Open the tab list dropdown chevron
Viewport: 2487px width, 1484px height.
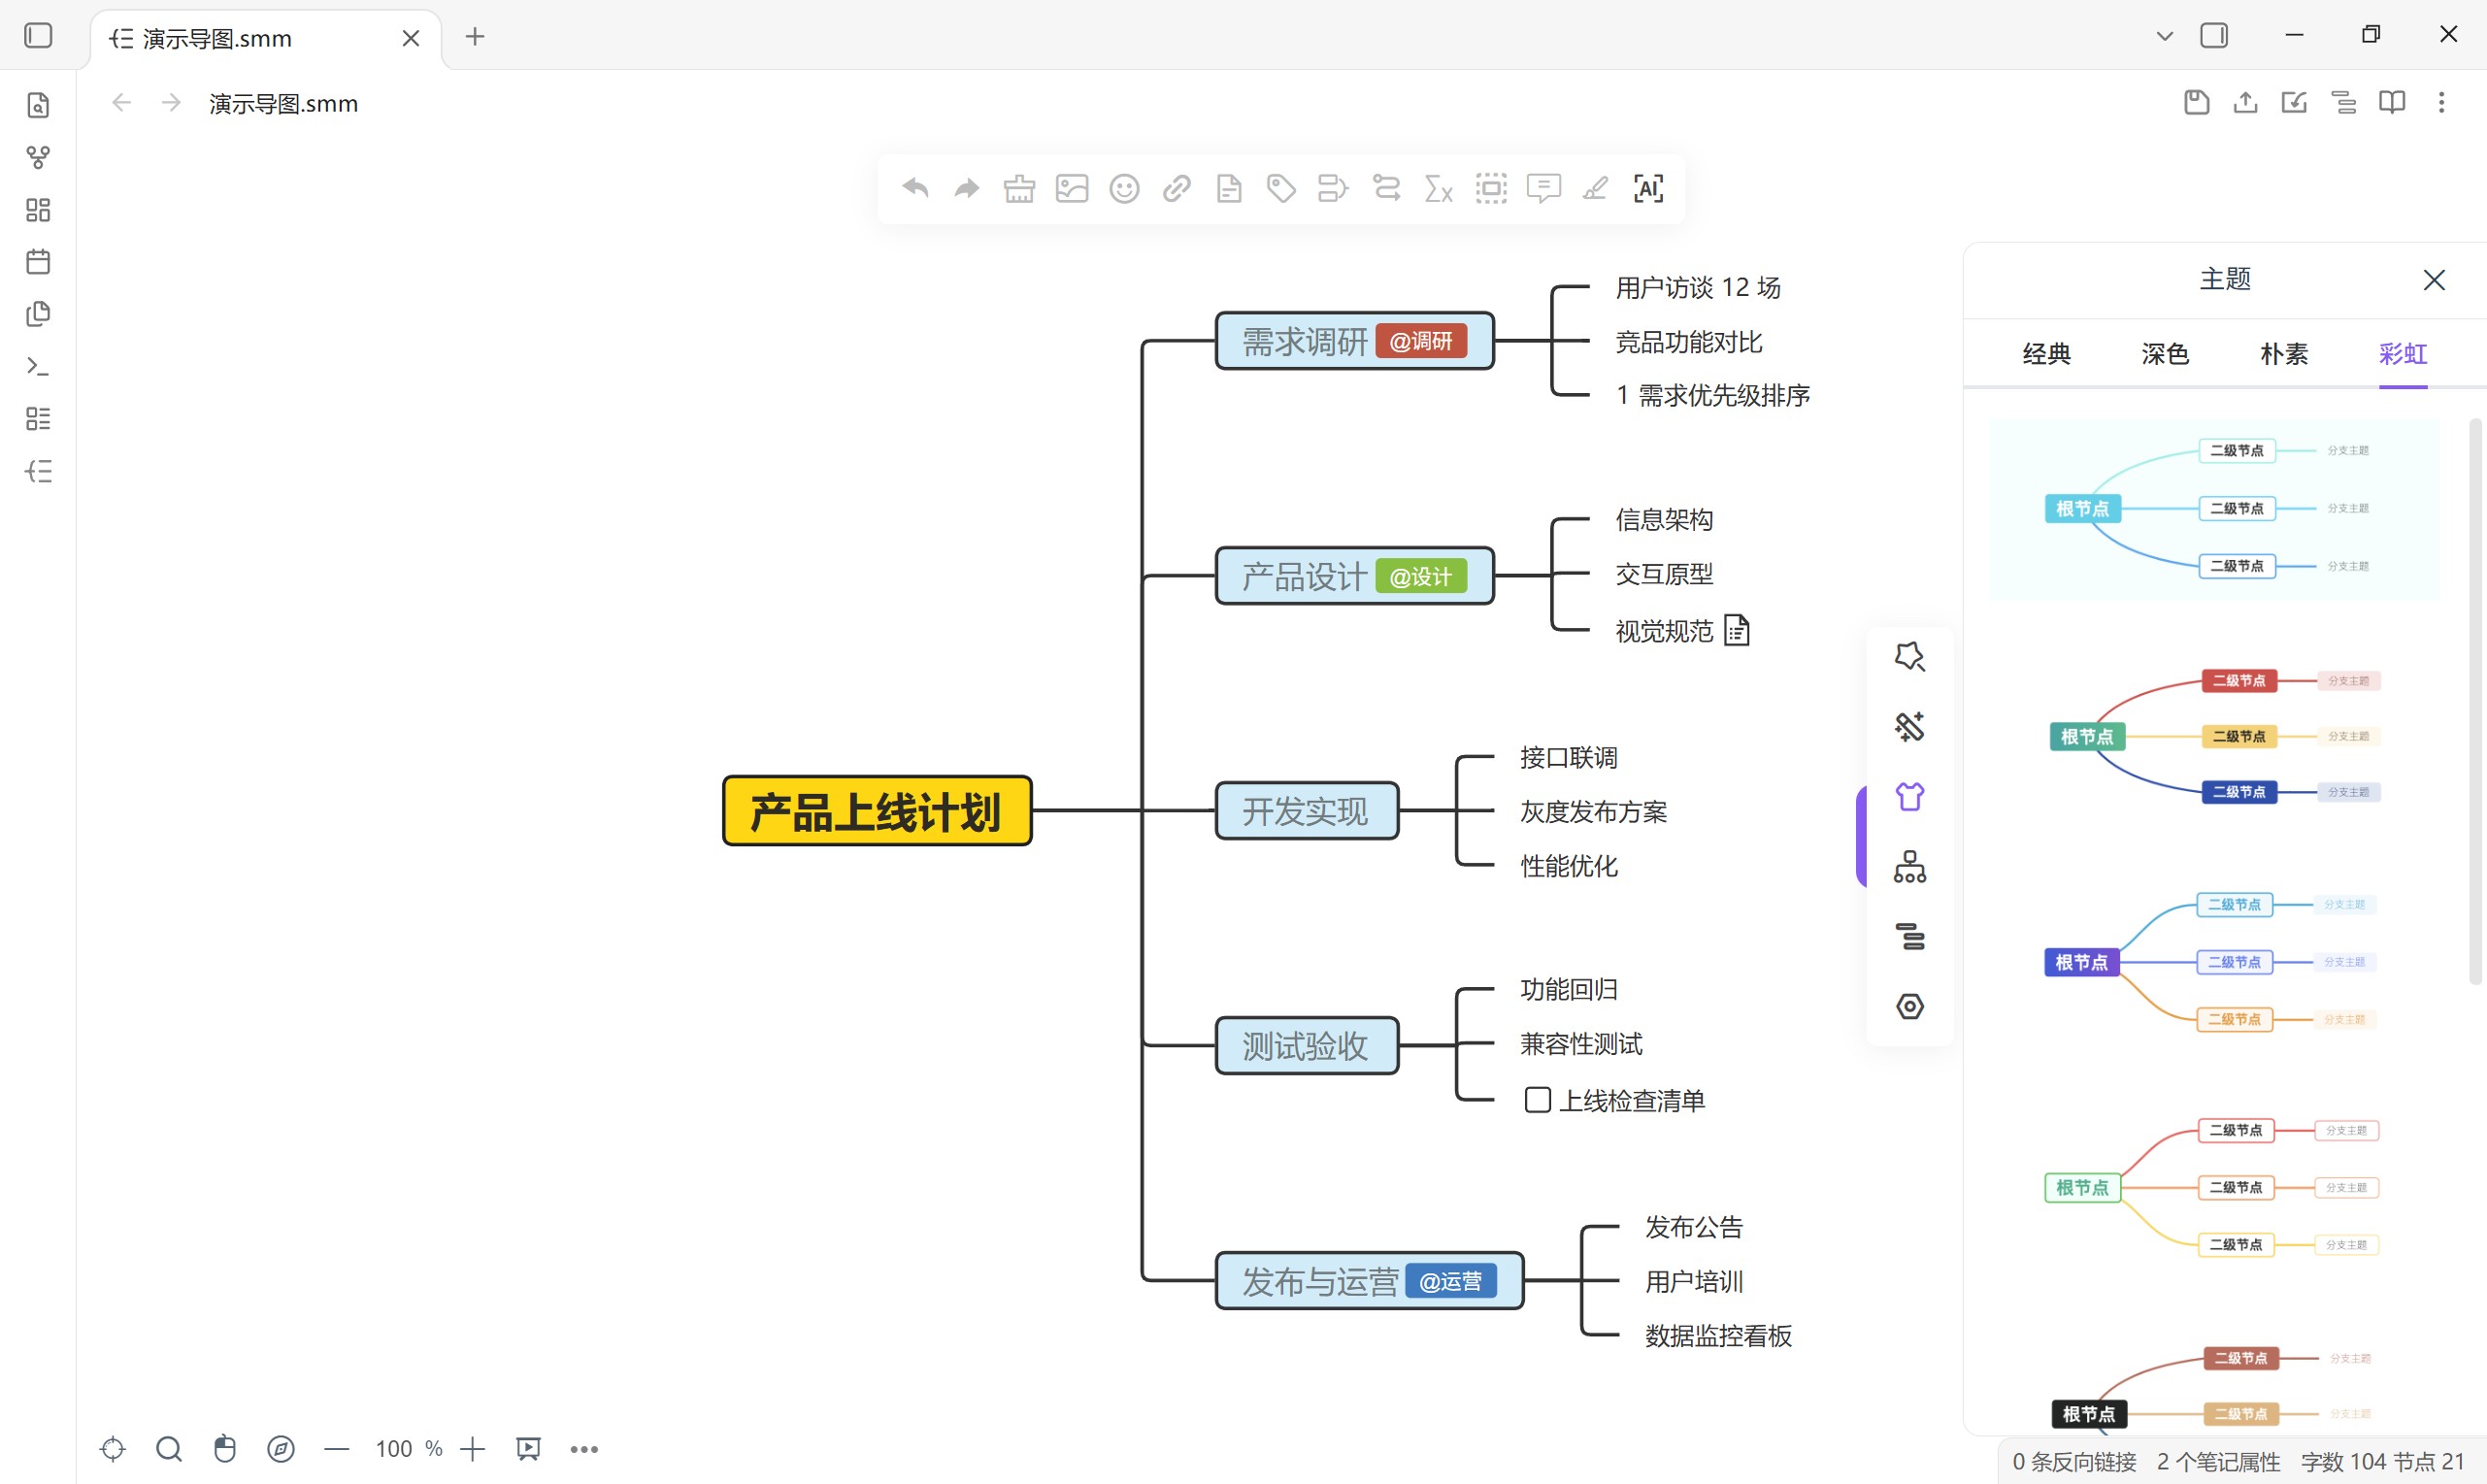coord(2165,36)
